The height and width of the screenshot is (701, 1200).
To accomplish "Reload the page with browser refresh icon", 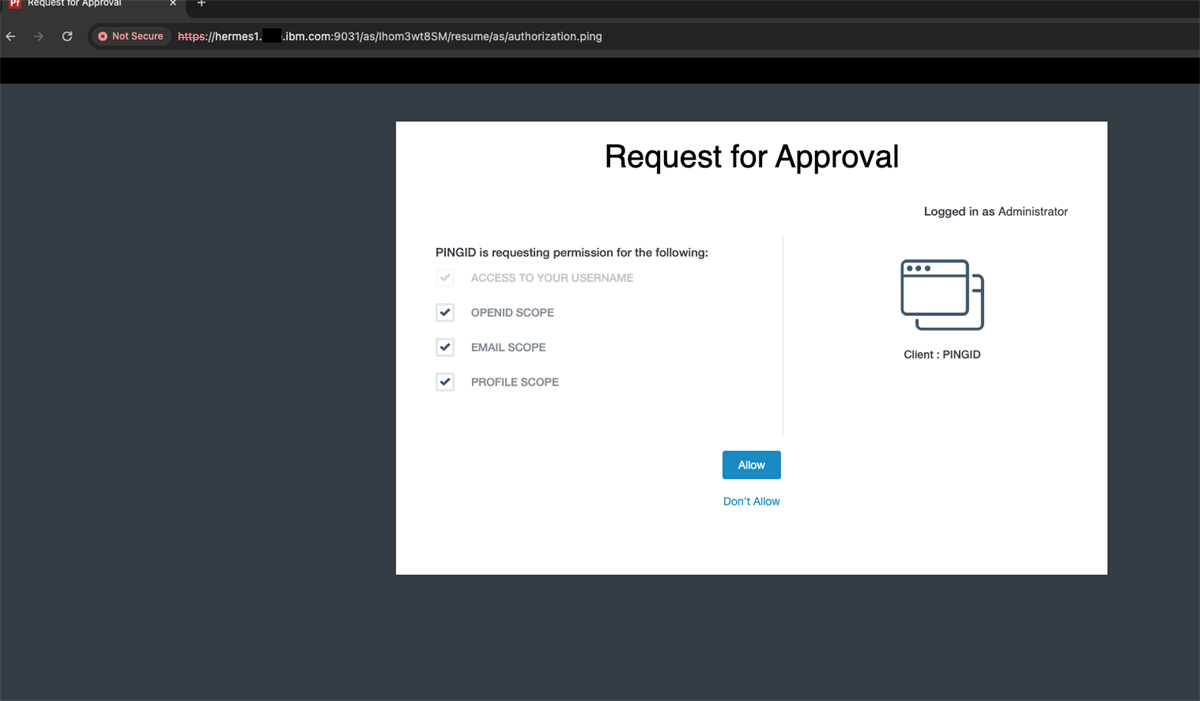I will (x=67, y=36).
